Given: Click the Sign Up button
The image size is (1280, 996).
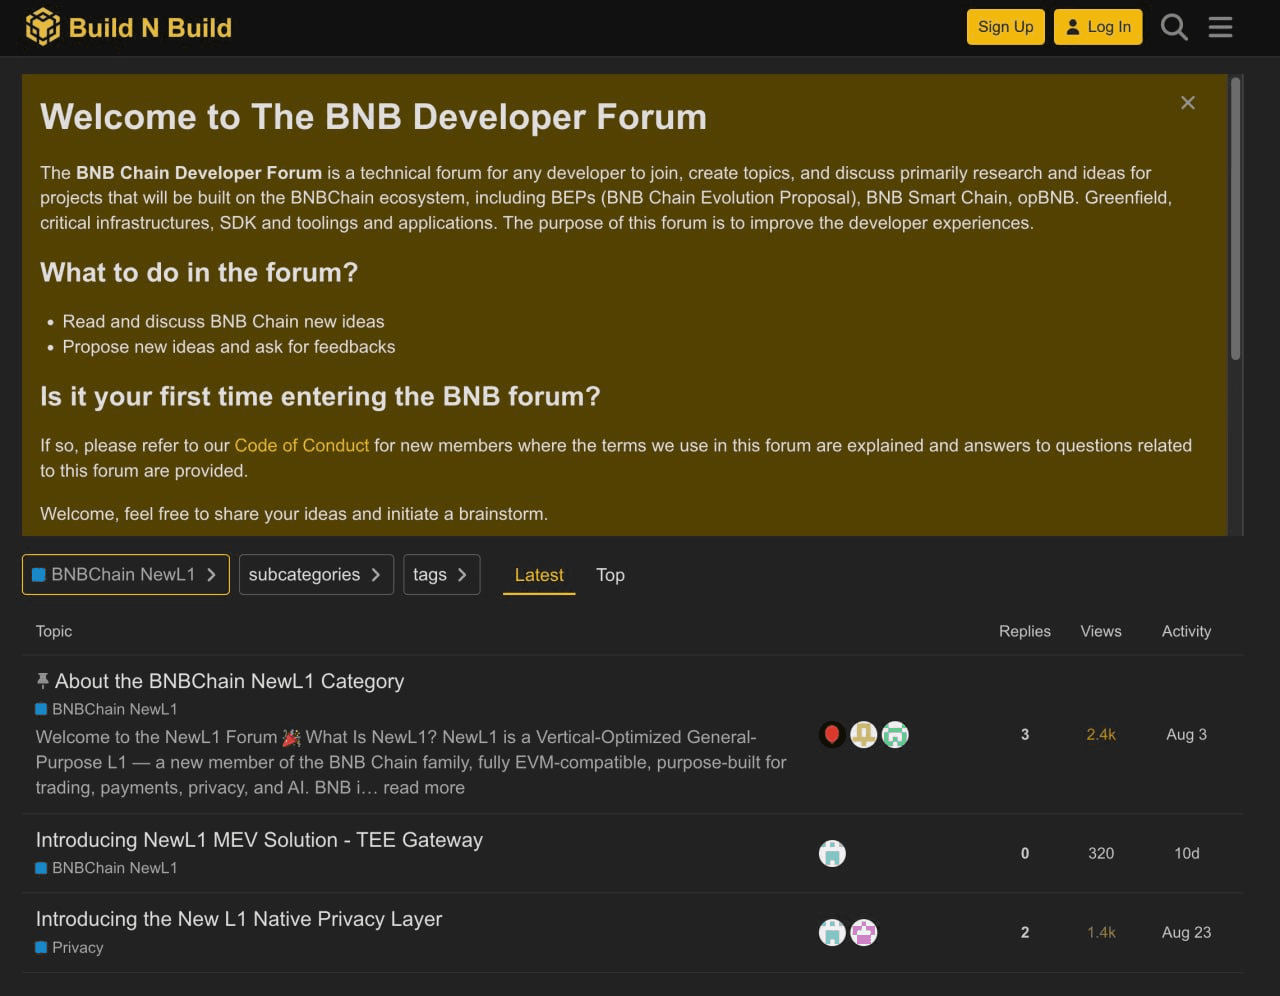Looking at the screenshot, I should click(x=1006, y=27).
